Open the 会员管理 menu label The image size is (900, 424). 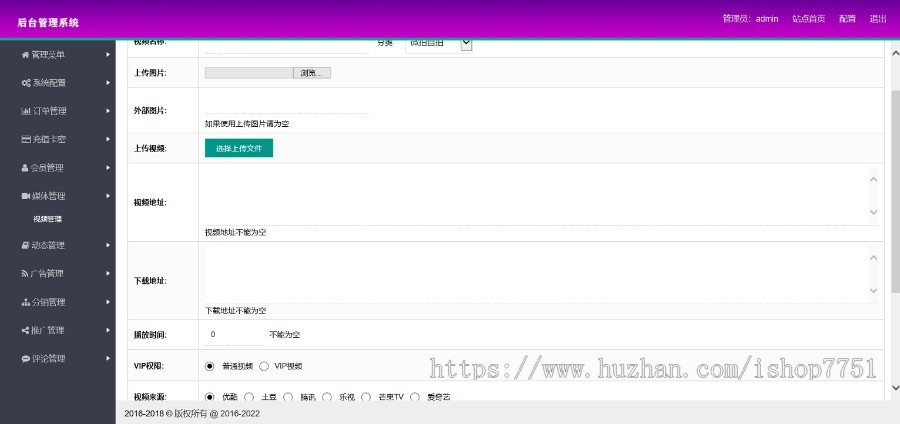47,168
